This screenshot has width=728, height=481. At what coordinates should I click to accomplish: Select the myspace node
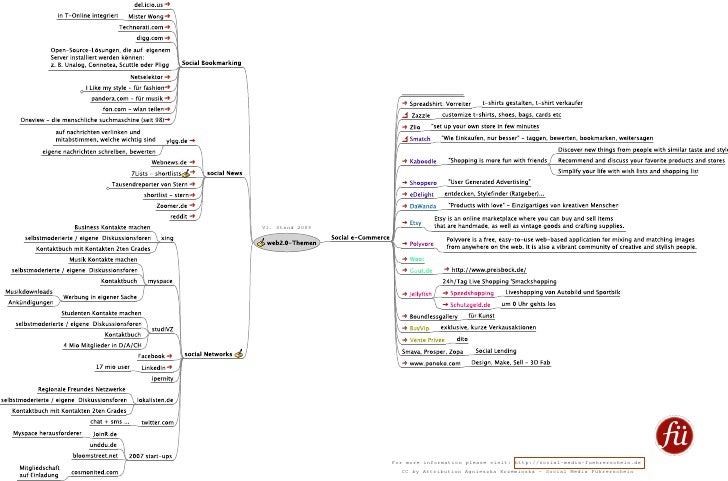[160, 281]
